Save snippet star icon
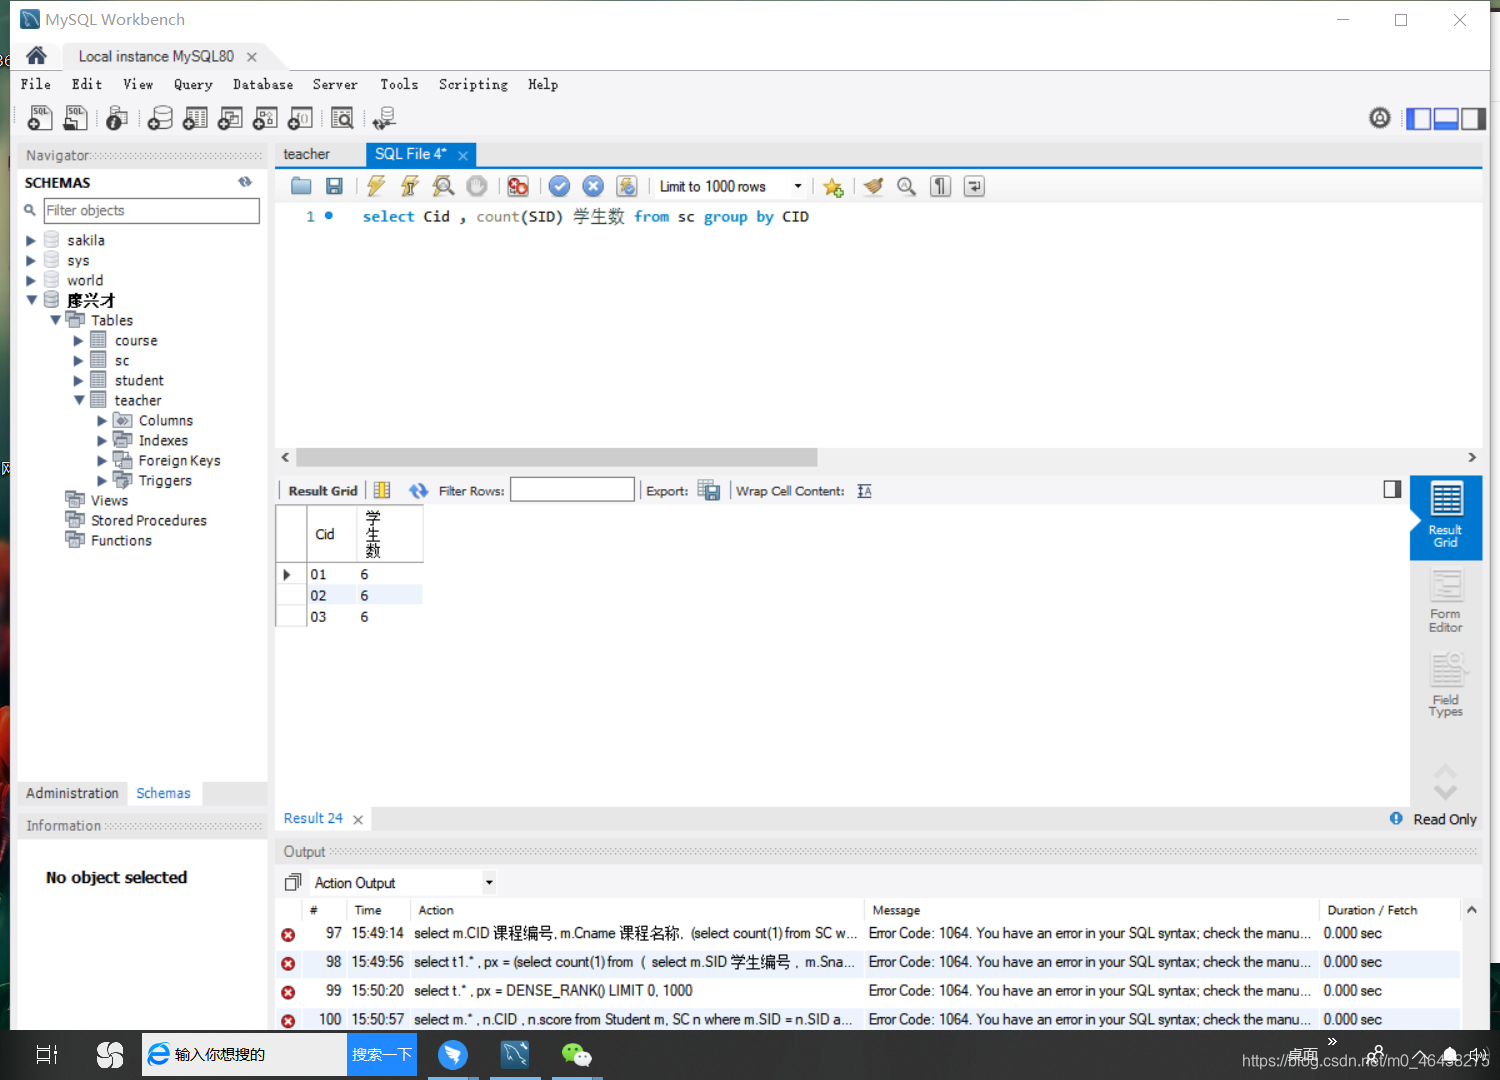Image resolution: width=1500 pixels, height=1080 pixels. click(833, 187)
